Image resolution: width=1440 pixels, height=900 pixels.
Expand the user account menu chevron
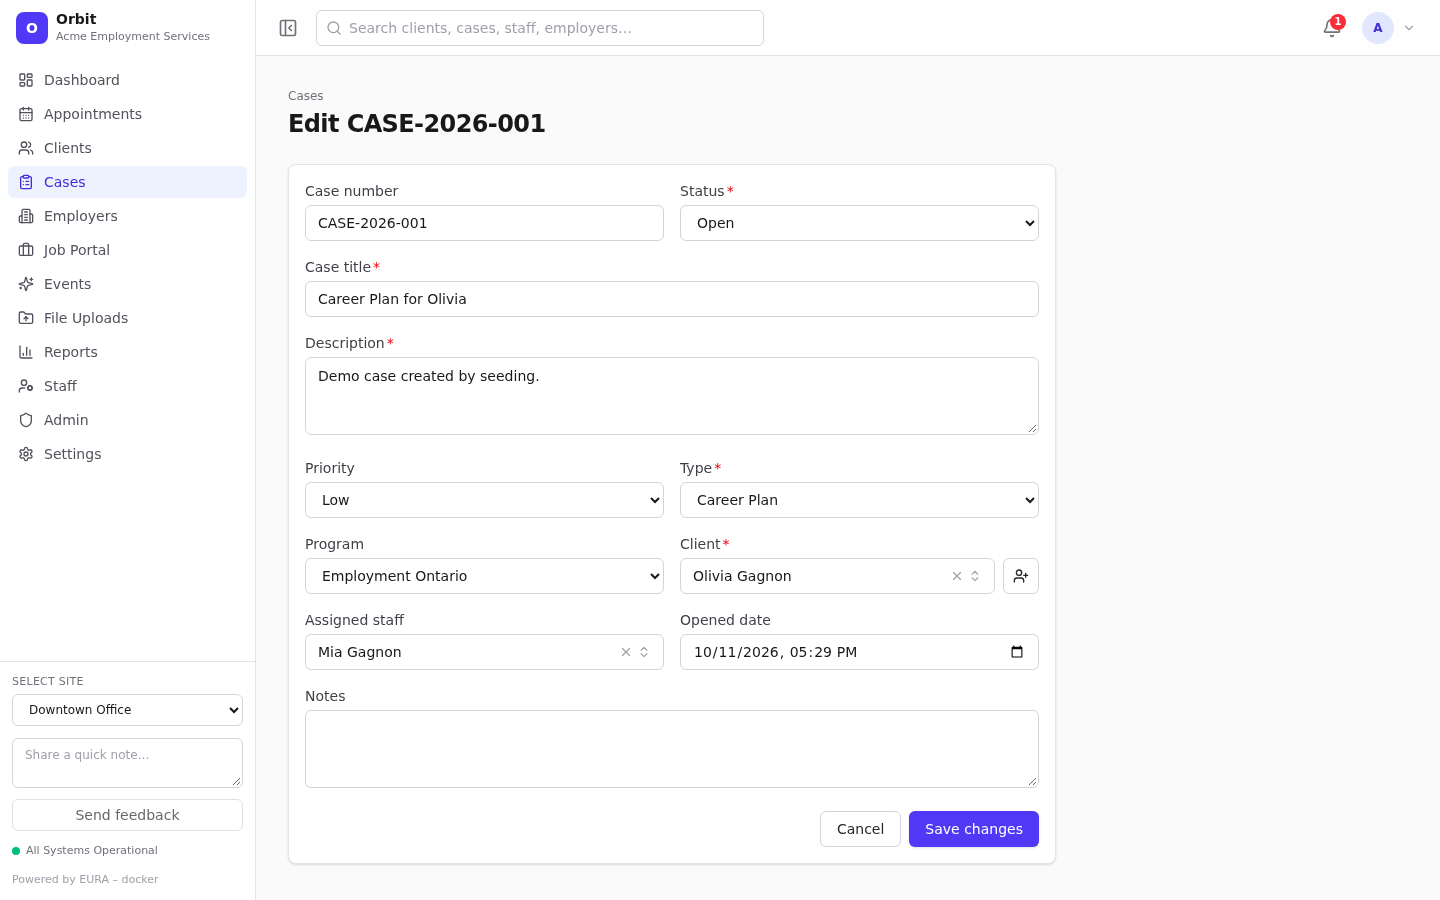click(1409, 28)
